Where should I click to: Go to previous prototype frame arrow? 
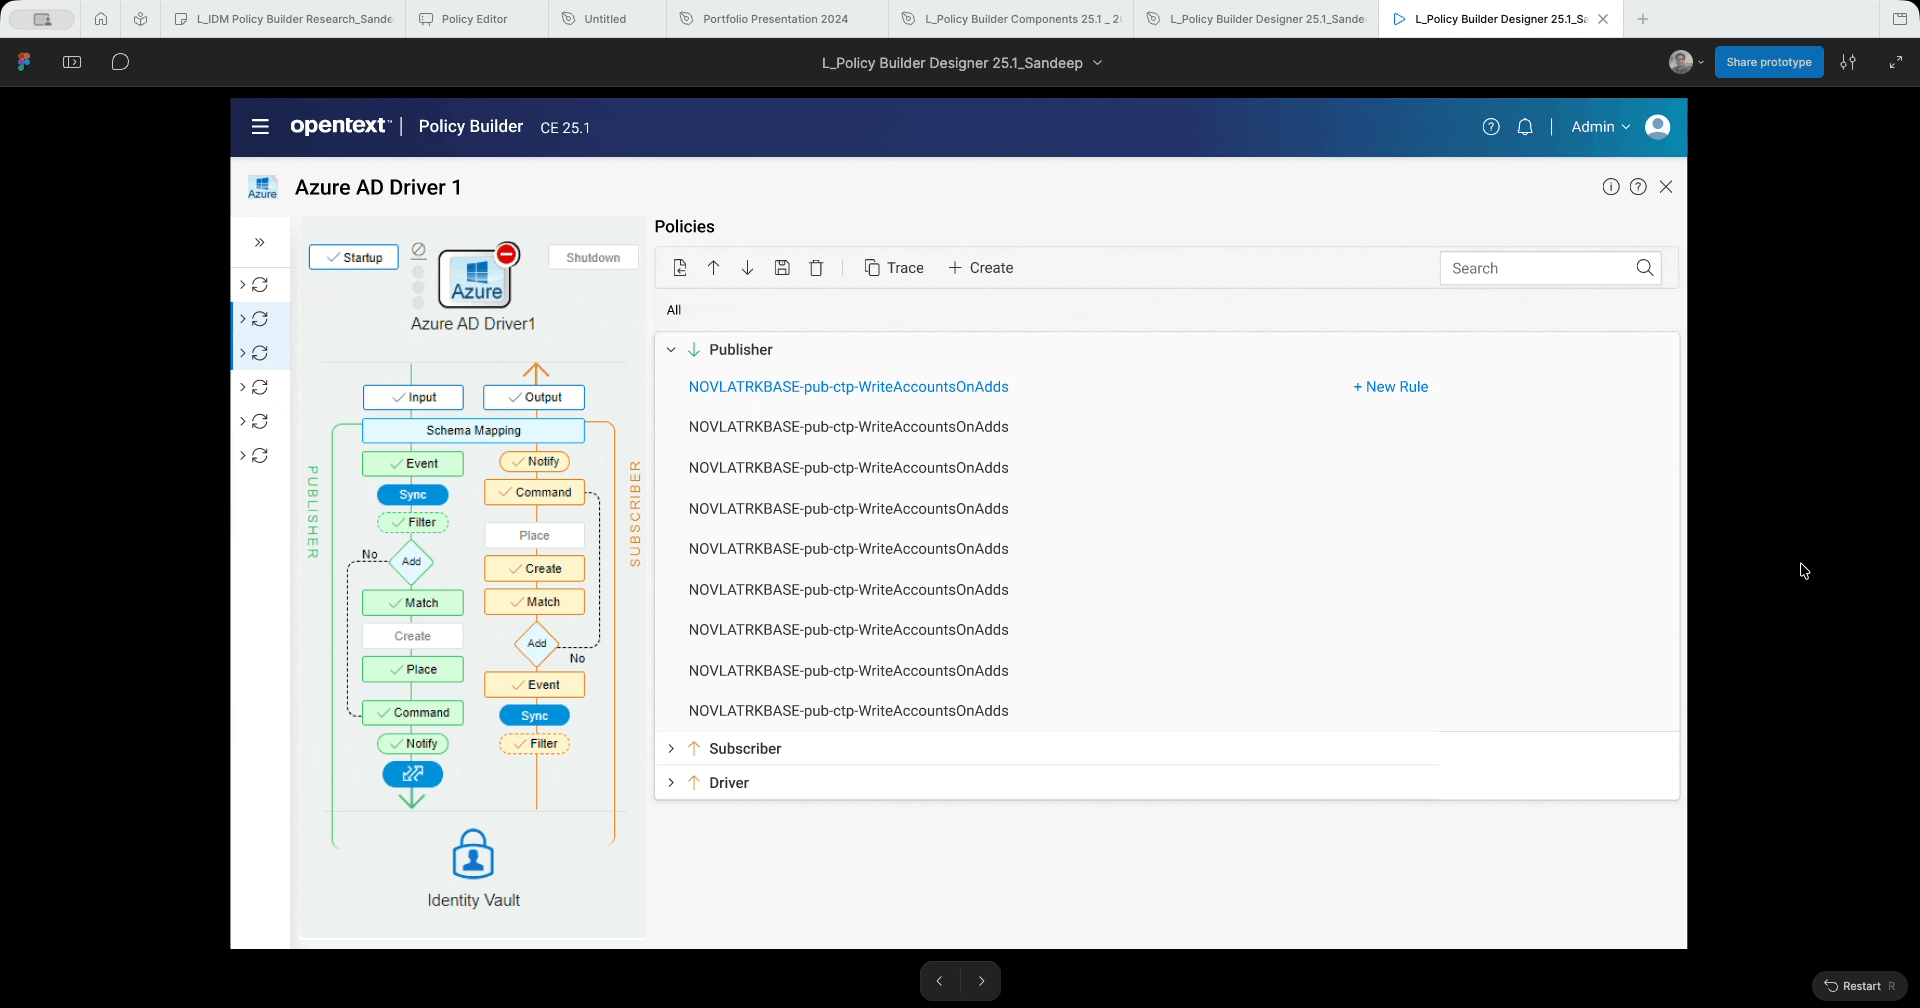coord(940,981)
